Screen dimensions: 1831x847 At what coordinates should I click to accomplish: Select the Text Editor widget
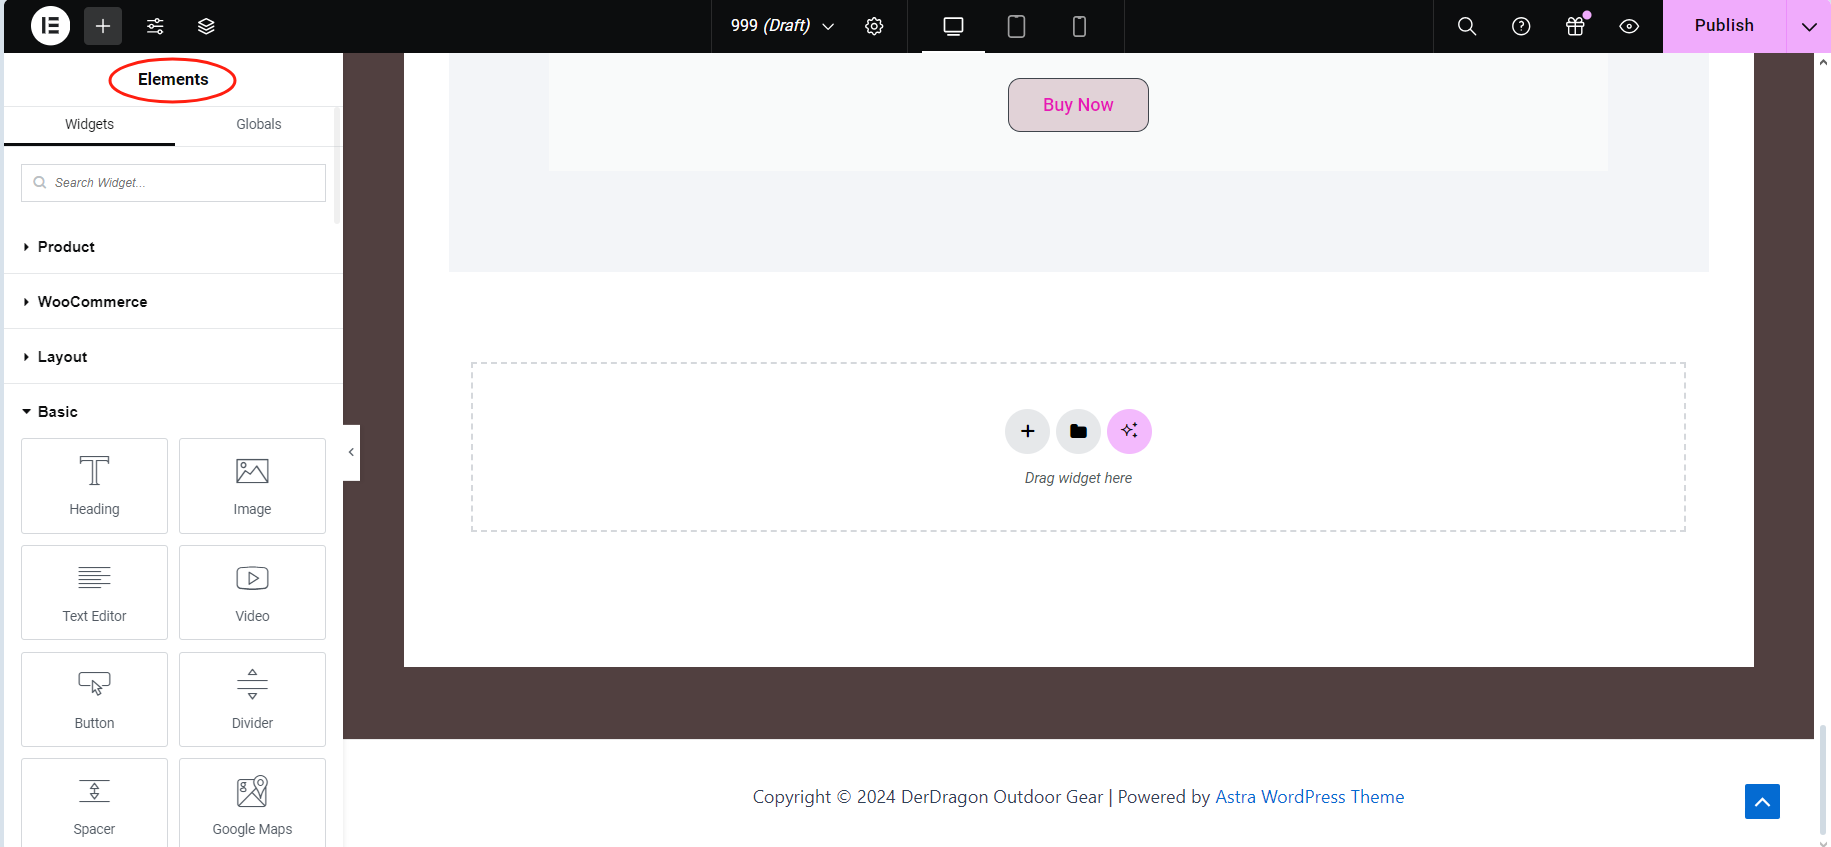[x=94, y=593]
